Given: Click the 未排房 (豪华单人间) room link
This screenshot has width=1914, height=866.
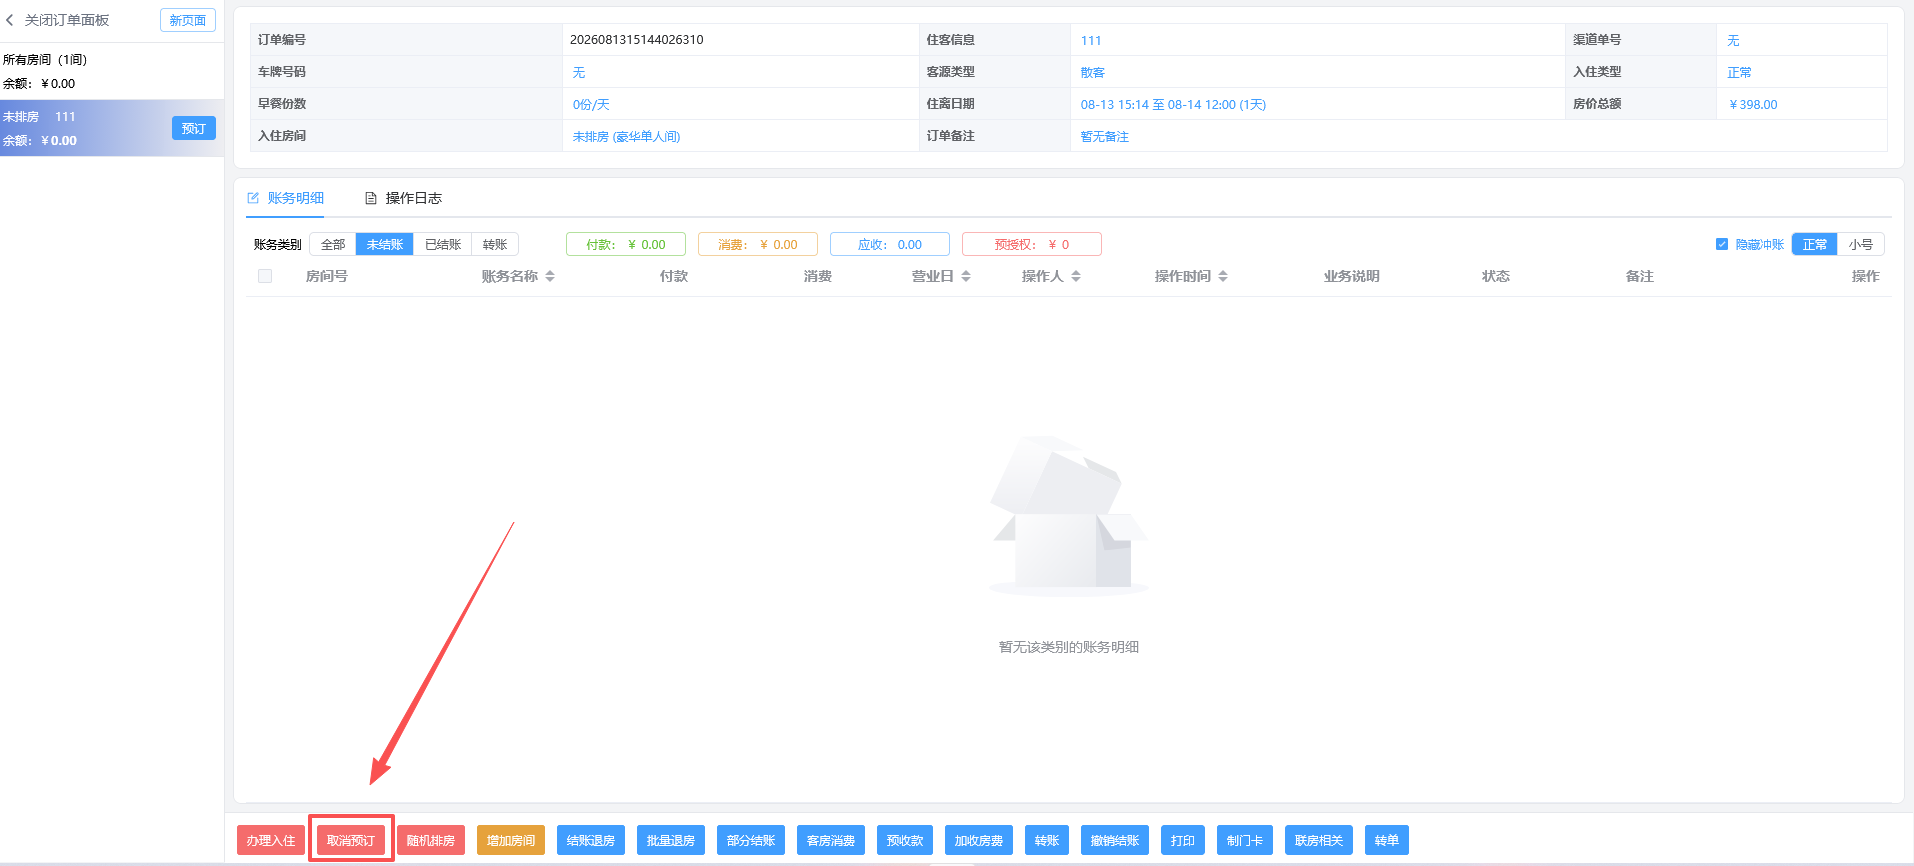Looking at the screenshot, I should [626, 136].
